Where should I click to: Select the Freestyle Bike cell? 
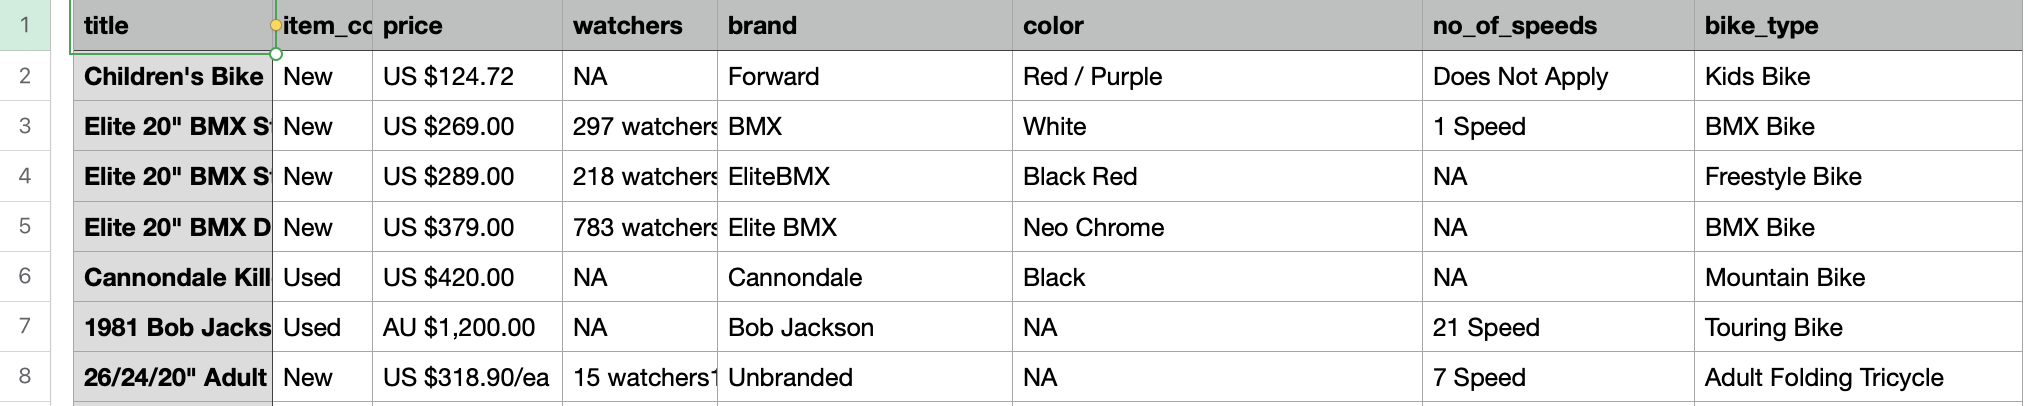pos(1857,177)
